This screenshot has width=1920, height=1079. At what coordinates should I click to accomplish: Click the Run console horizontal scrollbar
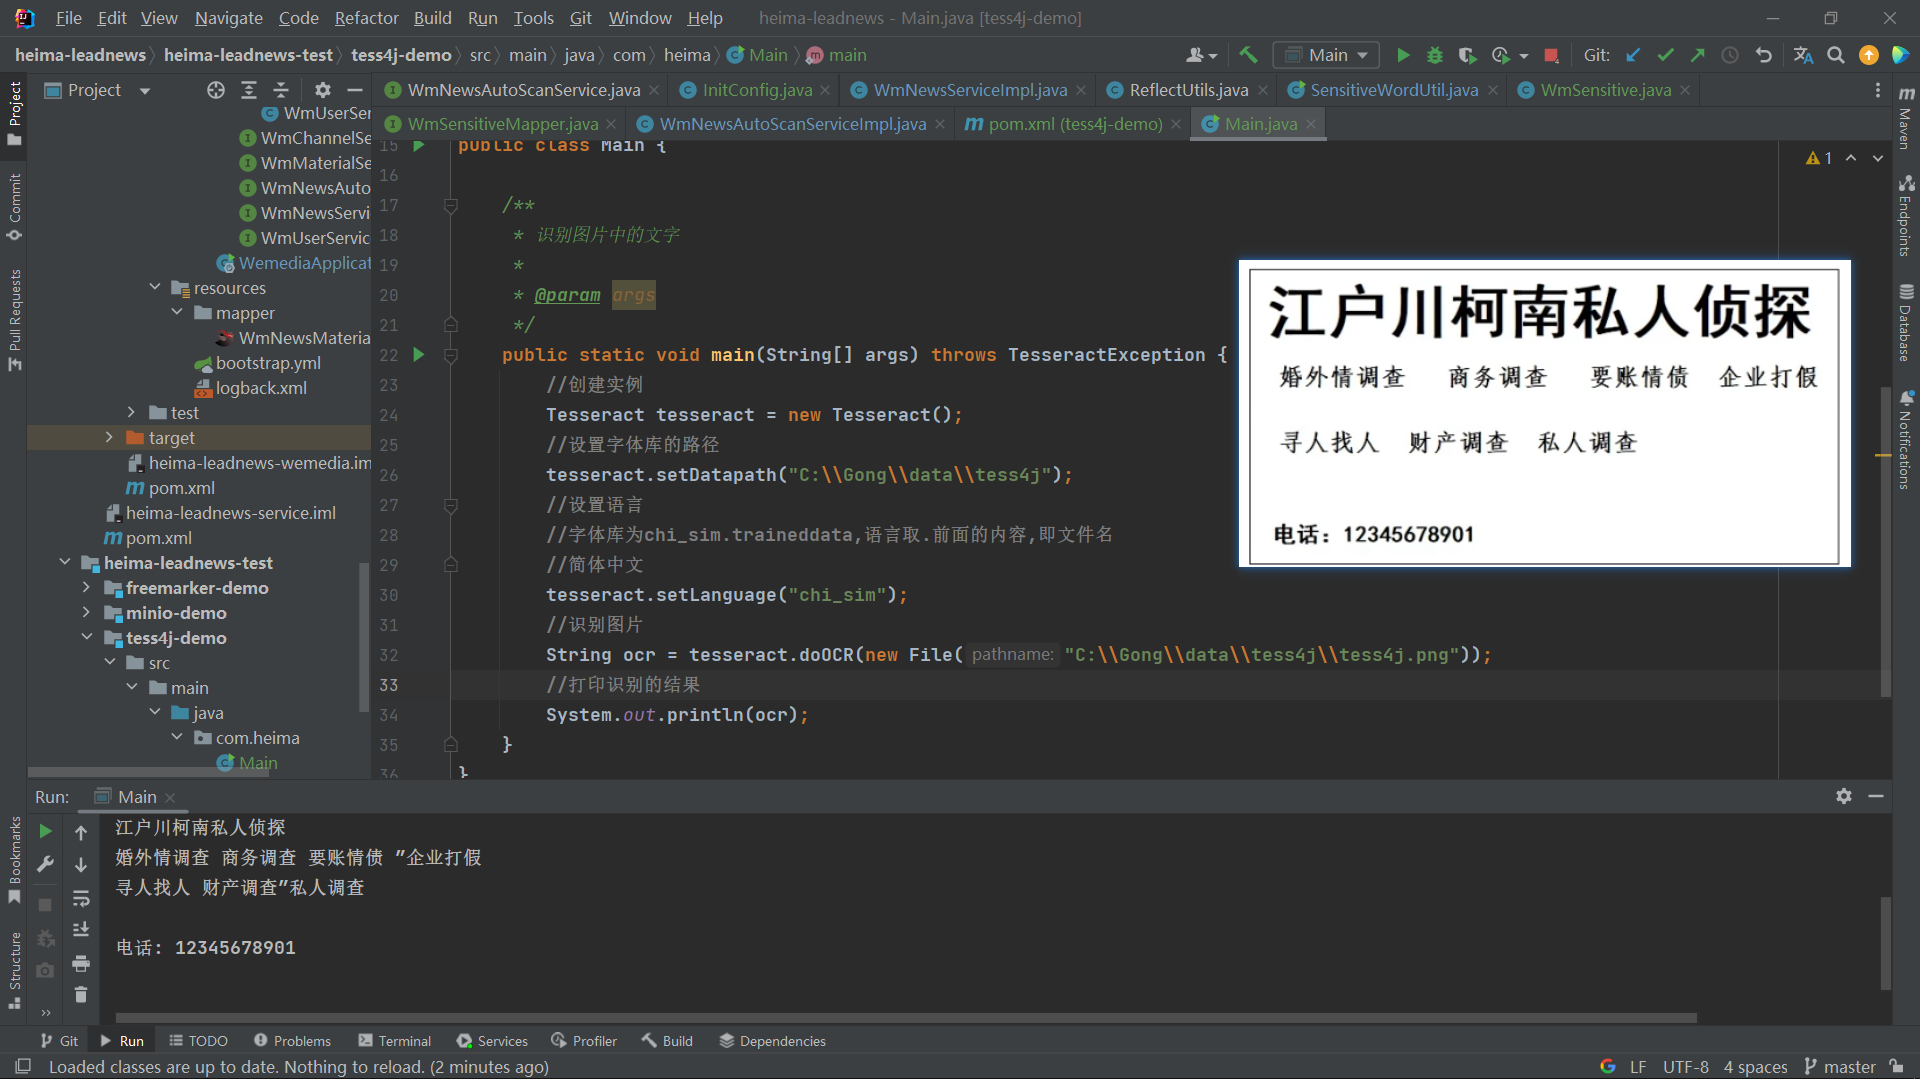900,1018
